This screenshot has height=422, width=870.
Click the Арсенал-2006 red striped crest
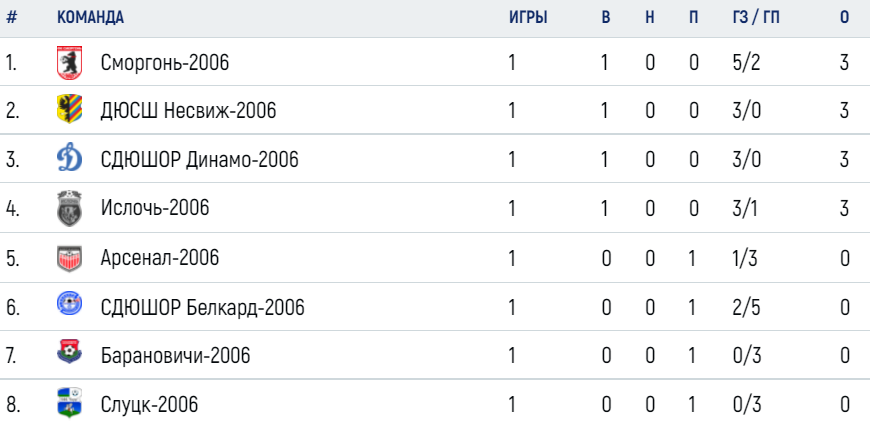tap(69, 258)
